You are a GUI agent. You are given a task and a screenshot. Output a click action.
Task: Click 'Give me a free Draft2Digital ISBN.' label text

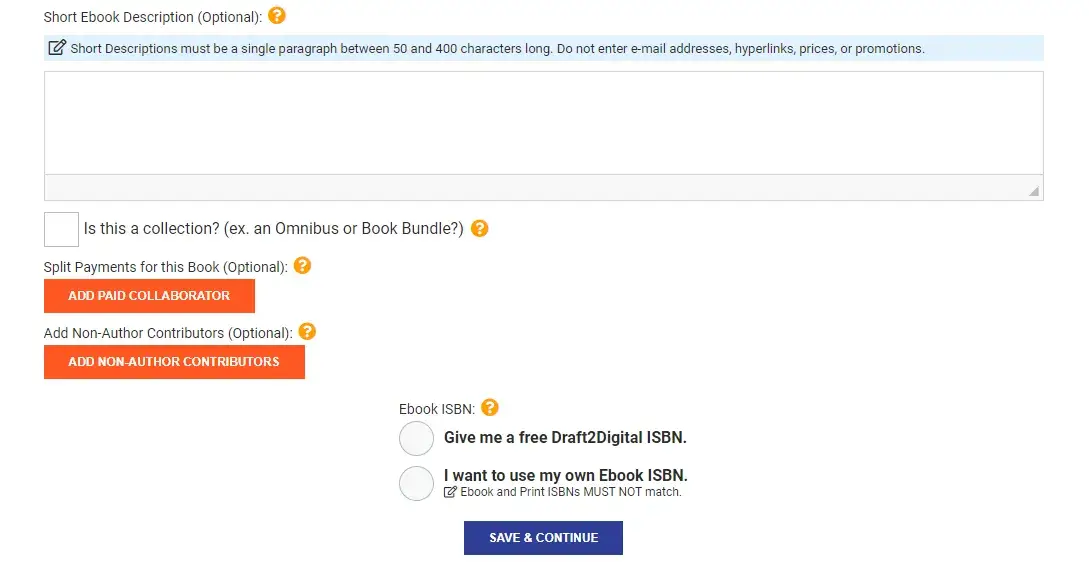(x=565, y=438)
